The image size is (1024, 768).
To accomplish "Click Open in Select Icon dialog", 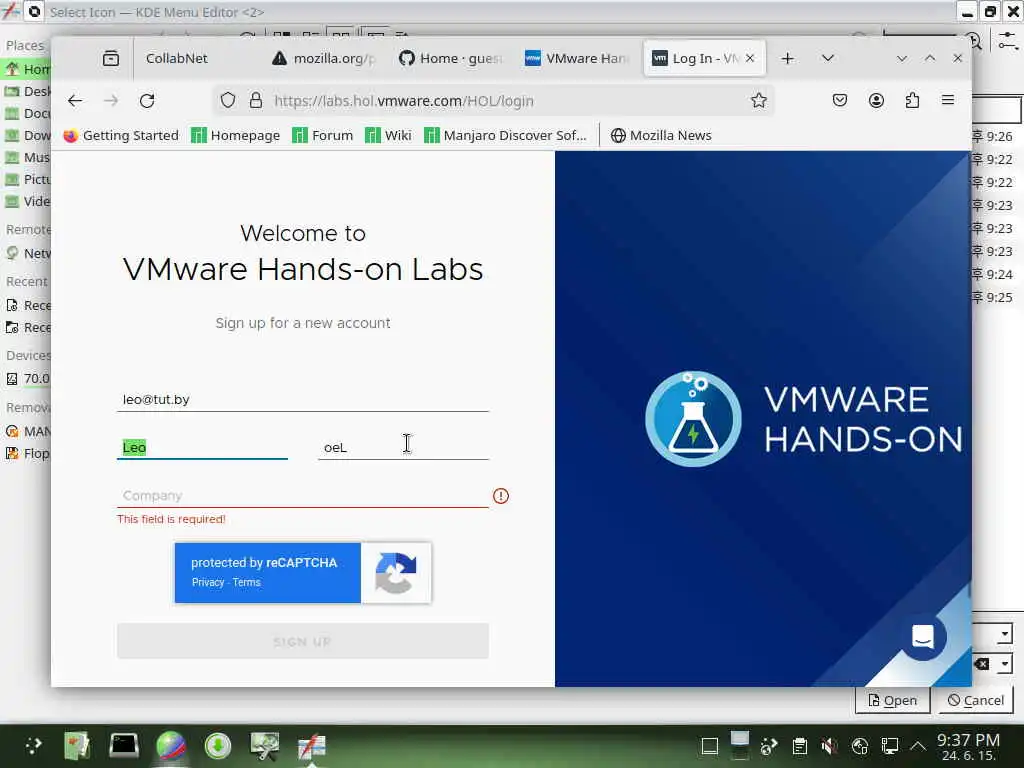I will coord(892,700).
